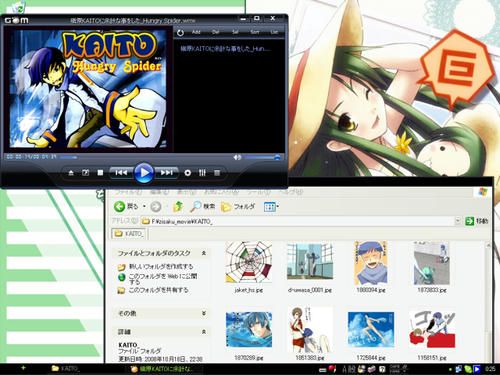Open GOM preferences gear icon

coord(188,173)
